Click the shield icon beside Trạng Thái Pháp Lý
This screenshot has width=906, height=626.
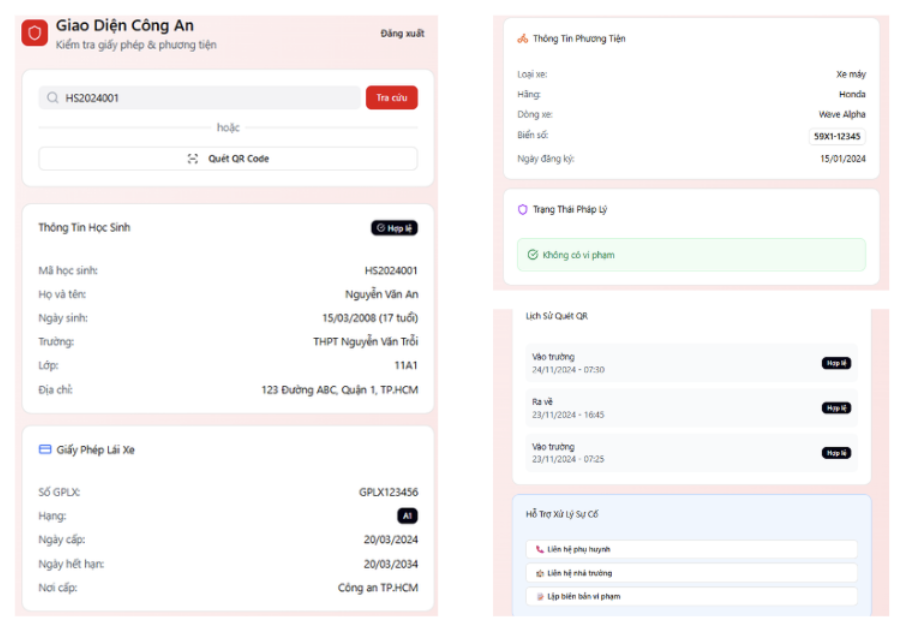coord(522,210)
